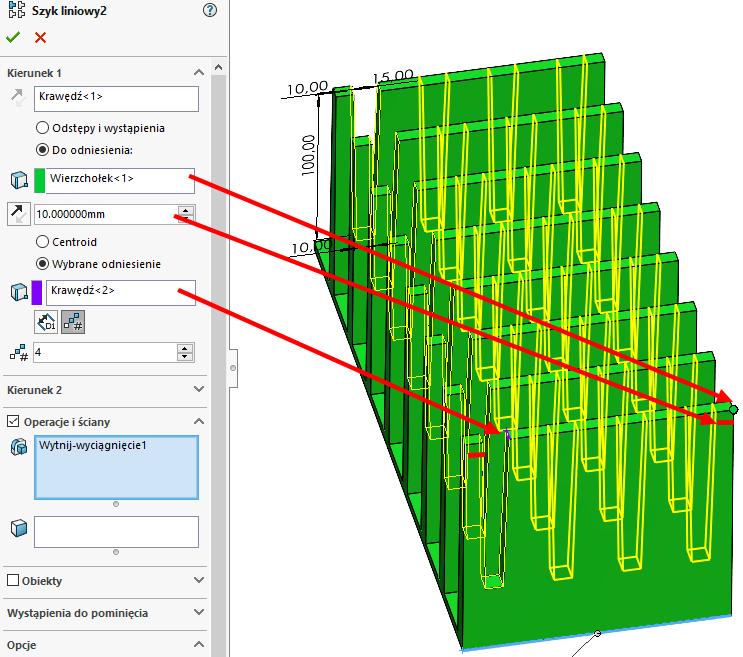743x657 pixels.
Task: Enable the Obiekty checkbox
Action: (x=13, y=580)
